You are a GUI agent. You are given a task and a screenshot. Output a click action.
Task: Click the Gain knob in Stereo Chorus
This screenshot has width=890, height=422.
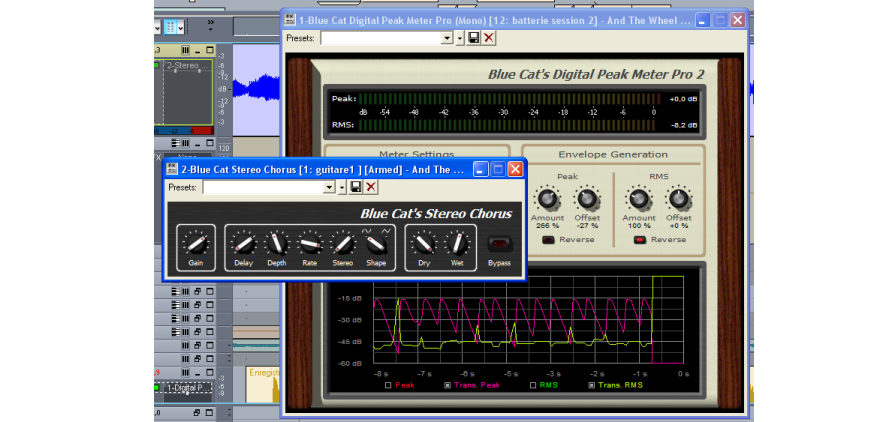pyautogui.click(x=196, y=245)
